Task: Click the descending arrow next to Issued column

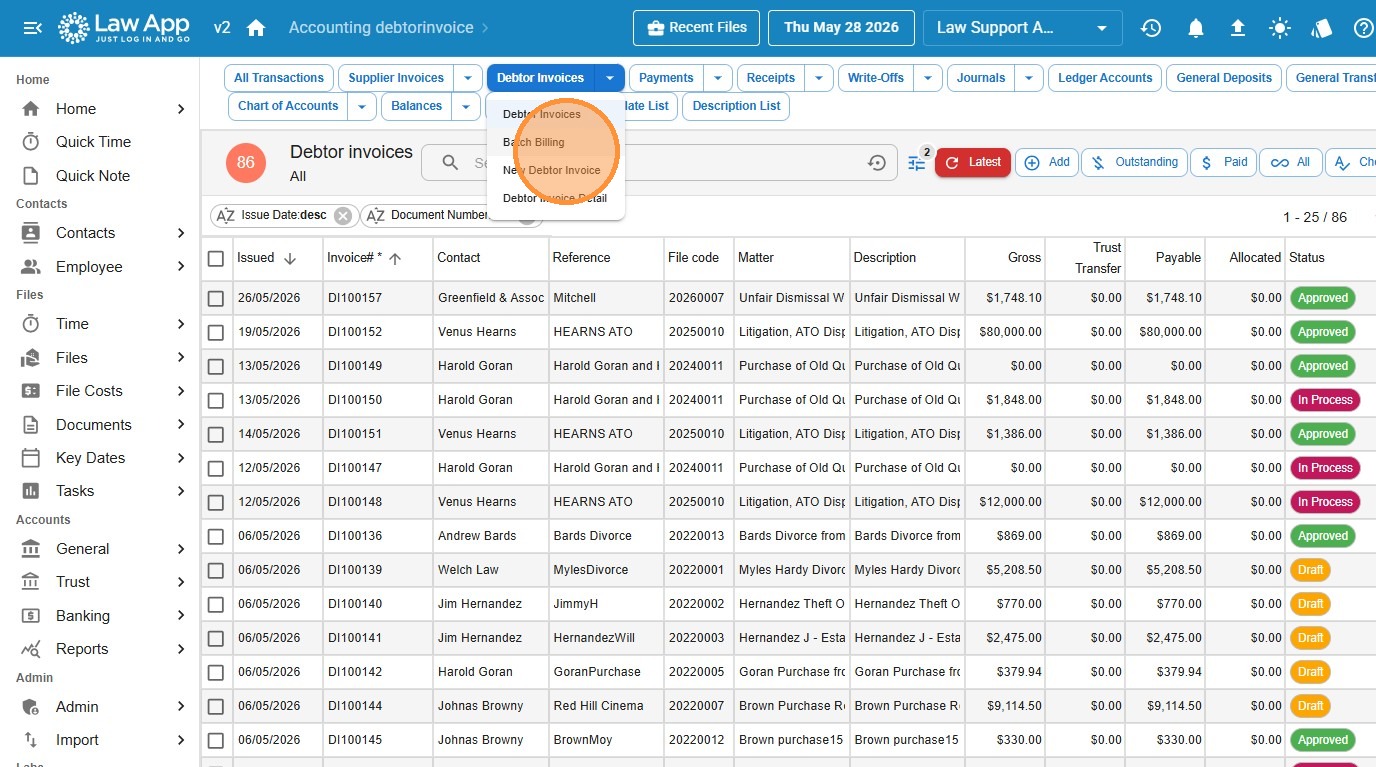Action: 290,258
